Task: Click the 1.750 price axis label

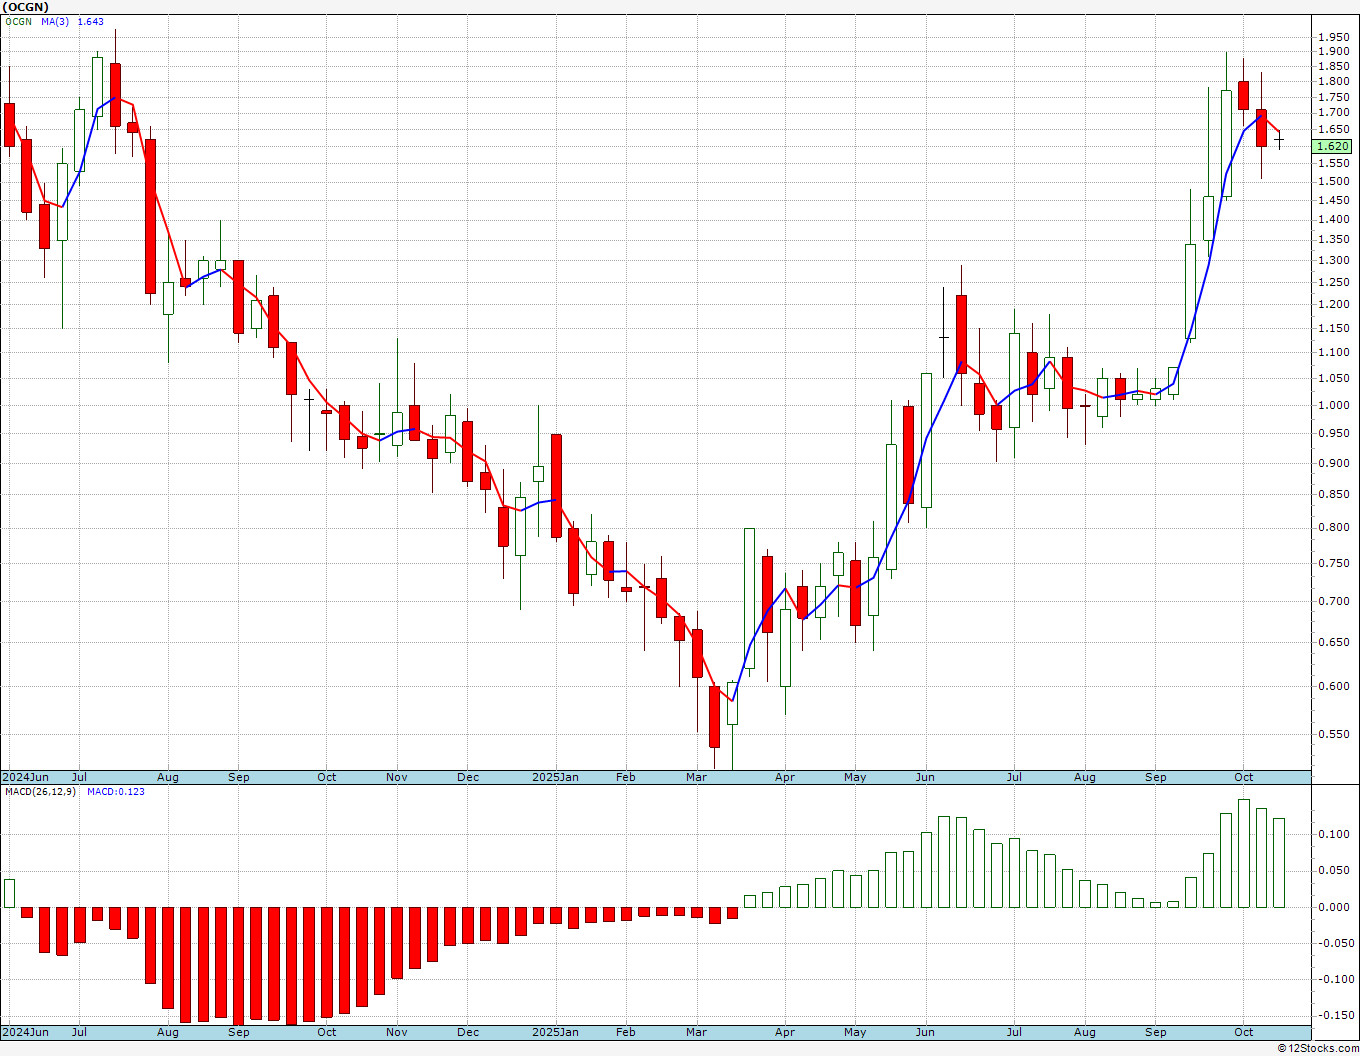Action: tap(1333, 98)
